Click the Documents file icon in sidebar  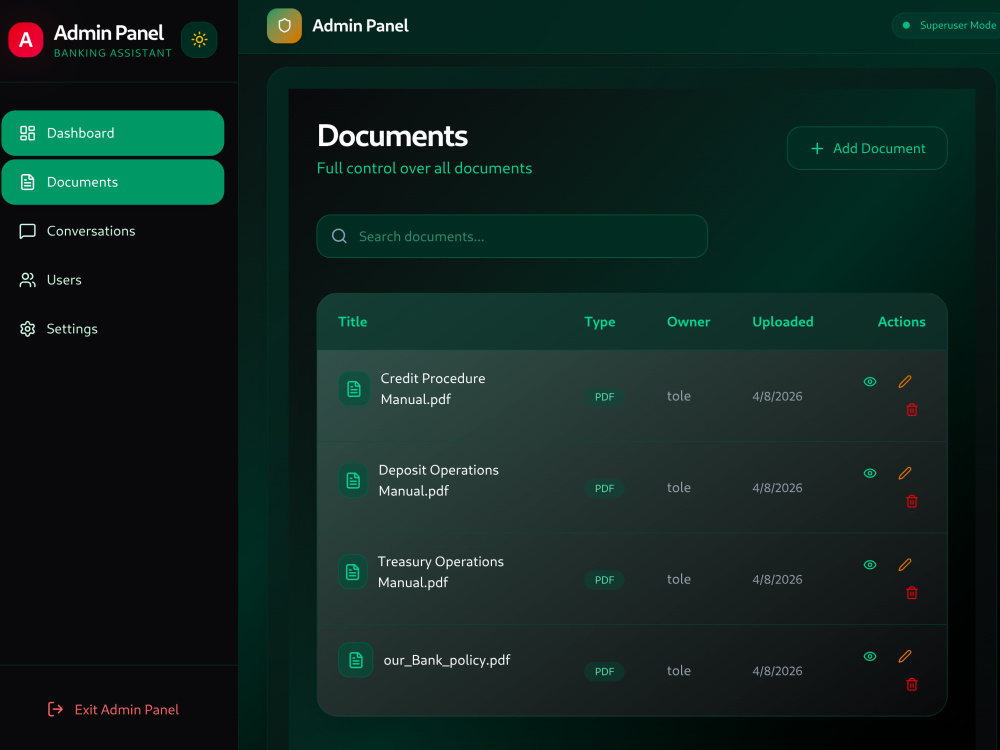point(27,182)
